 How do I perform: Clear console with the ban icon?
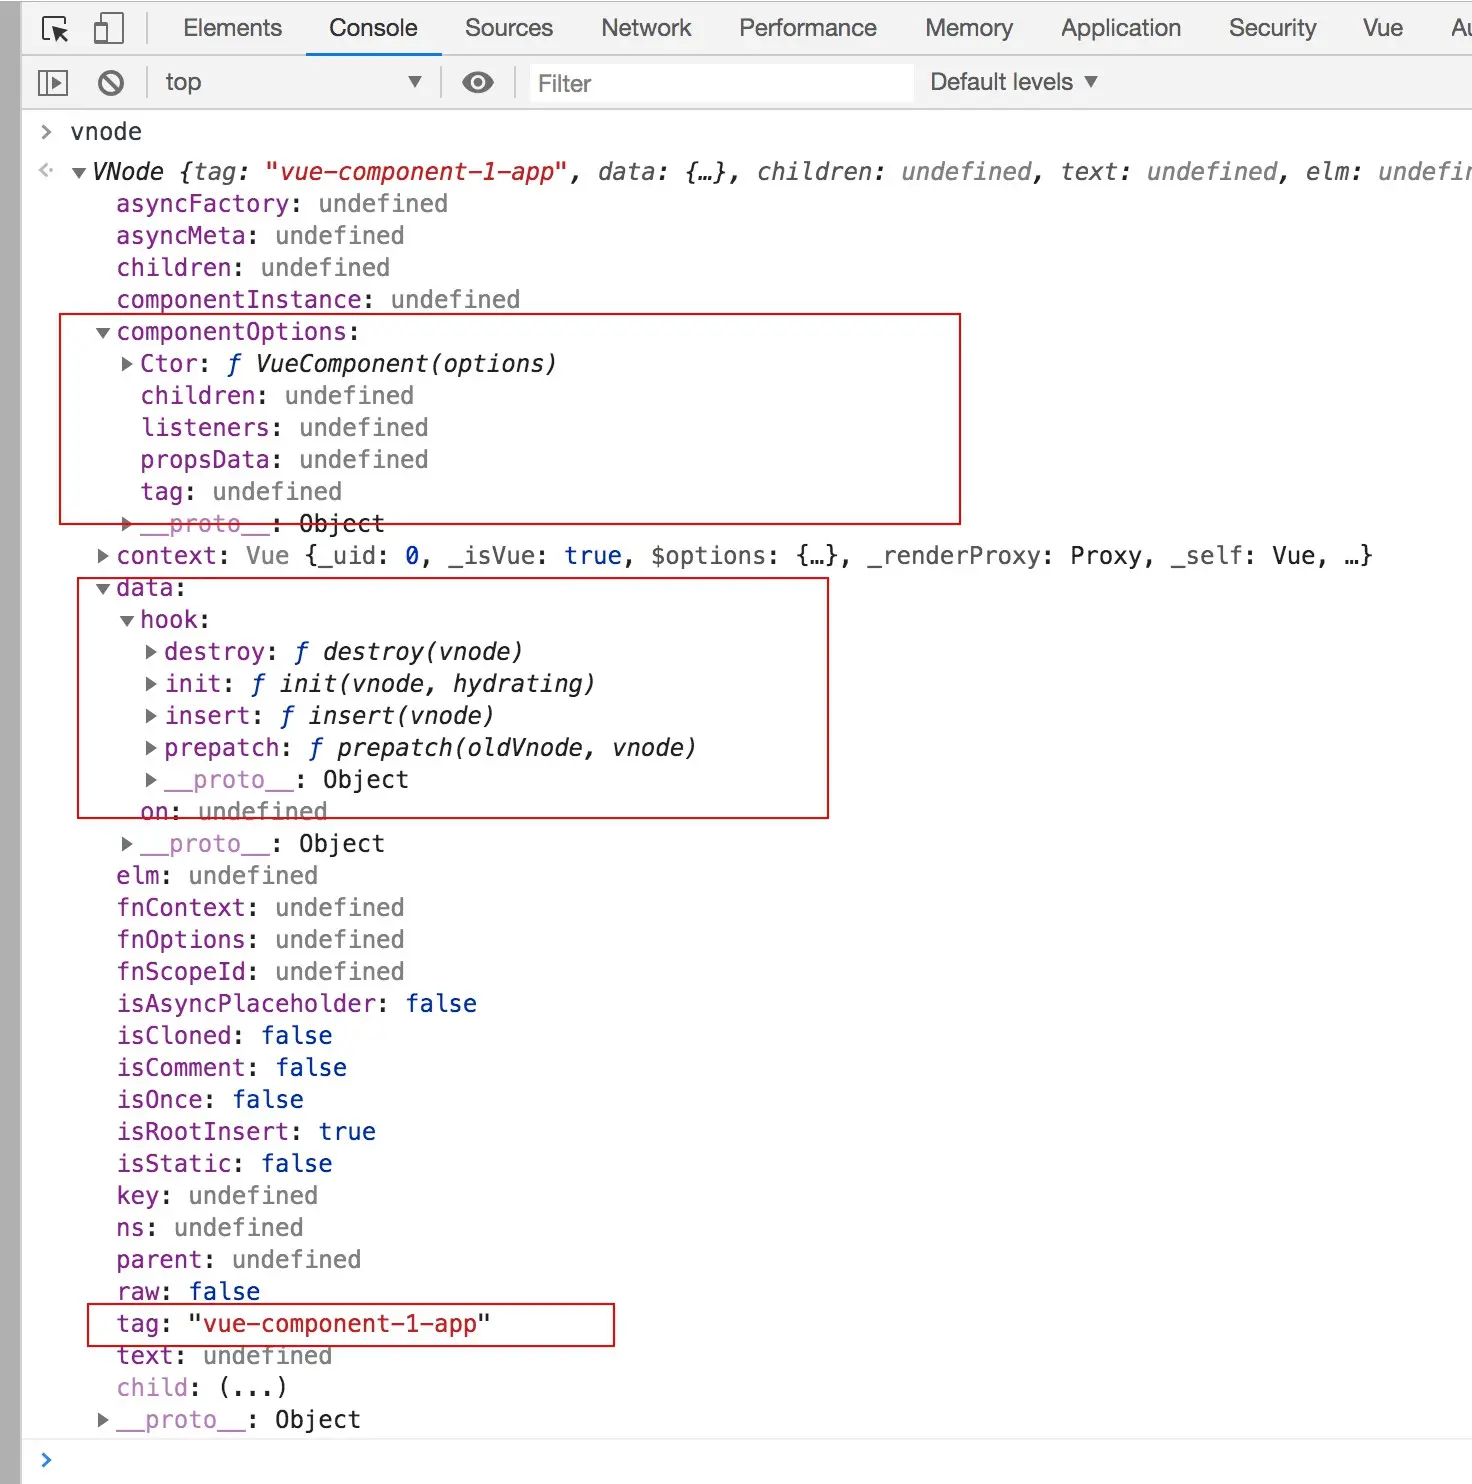point(111,82)
